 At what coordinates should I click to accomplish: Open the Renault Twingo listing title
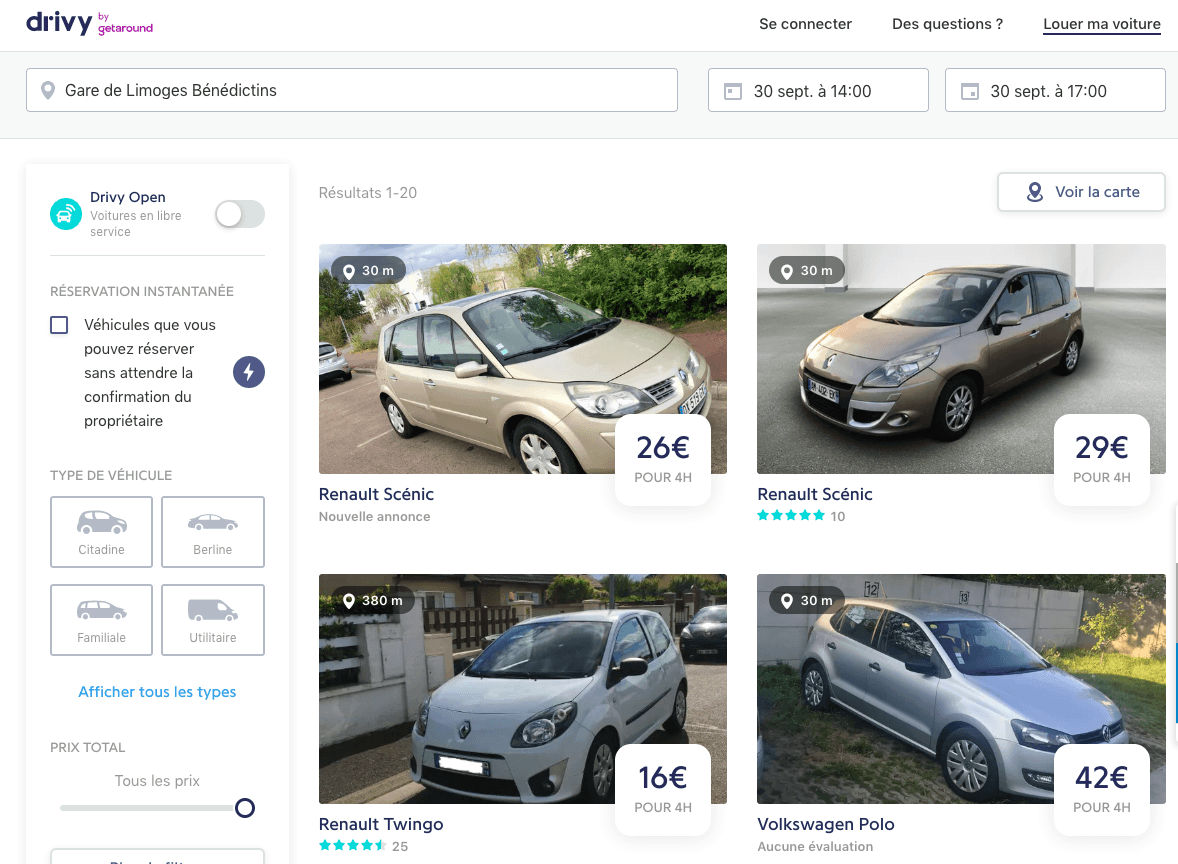click(381, 824)
